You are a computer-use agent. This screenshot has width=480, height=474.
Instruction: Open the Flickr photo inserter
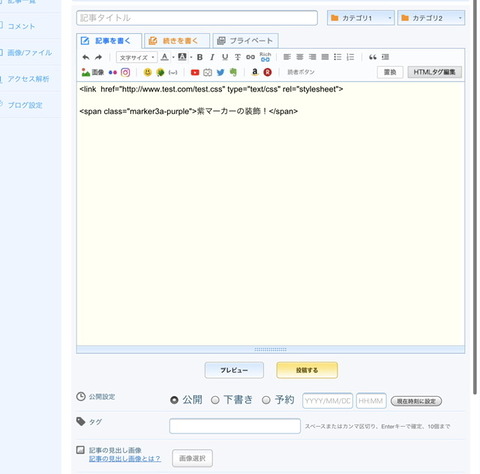[113, 72]
